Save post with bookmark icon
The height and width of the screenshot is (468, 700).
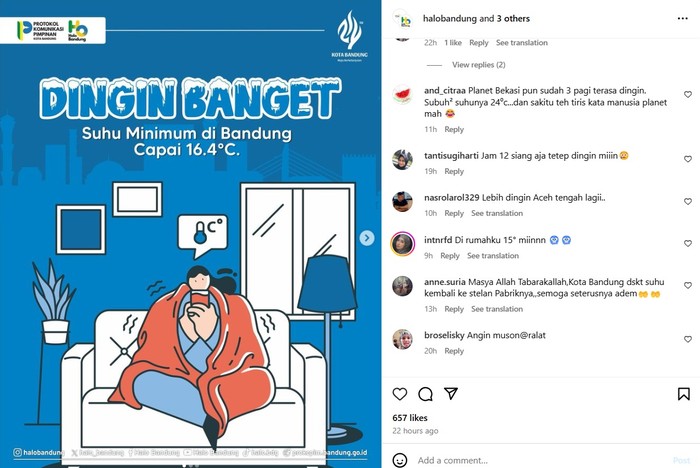pos(683,394)
